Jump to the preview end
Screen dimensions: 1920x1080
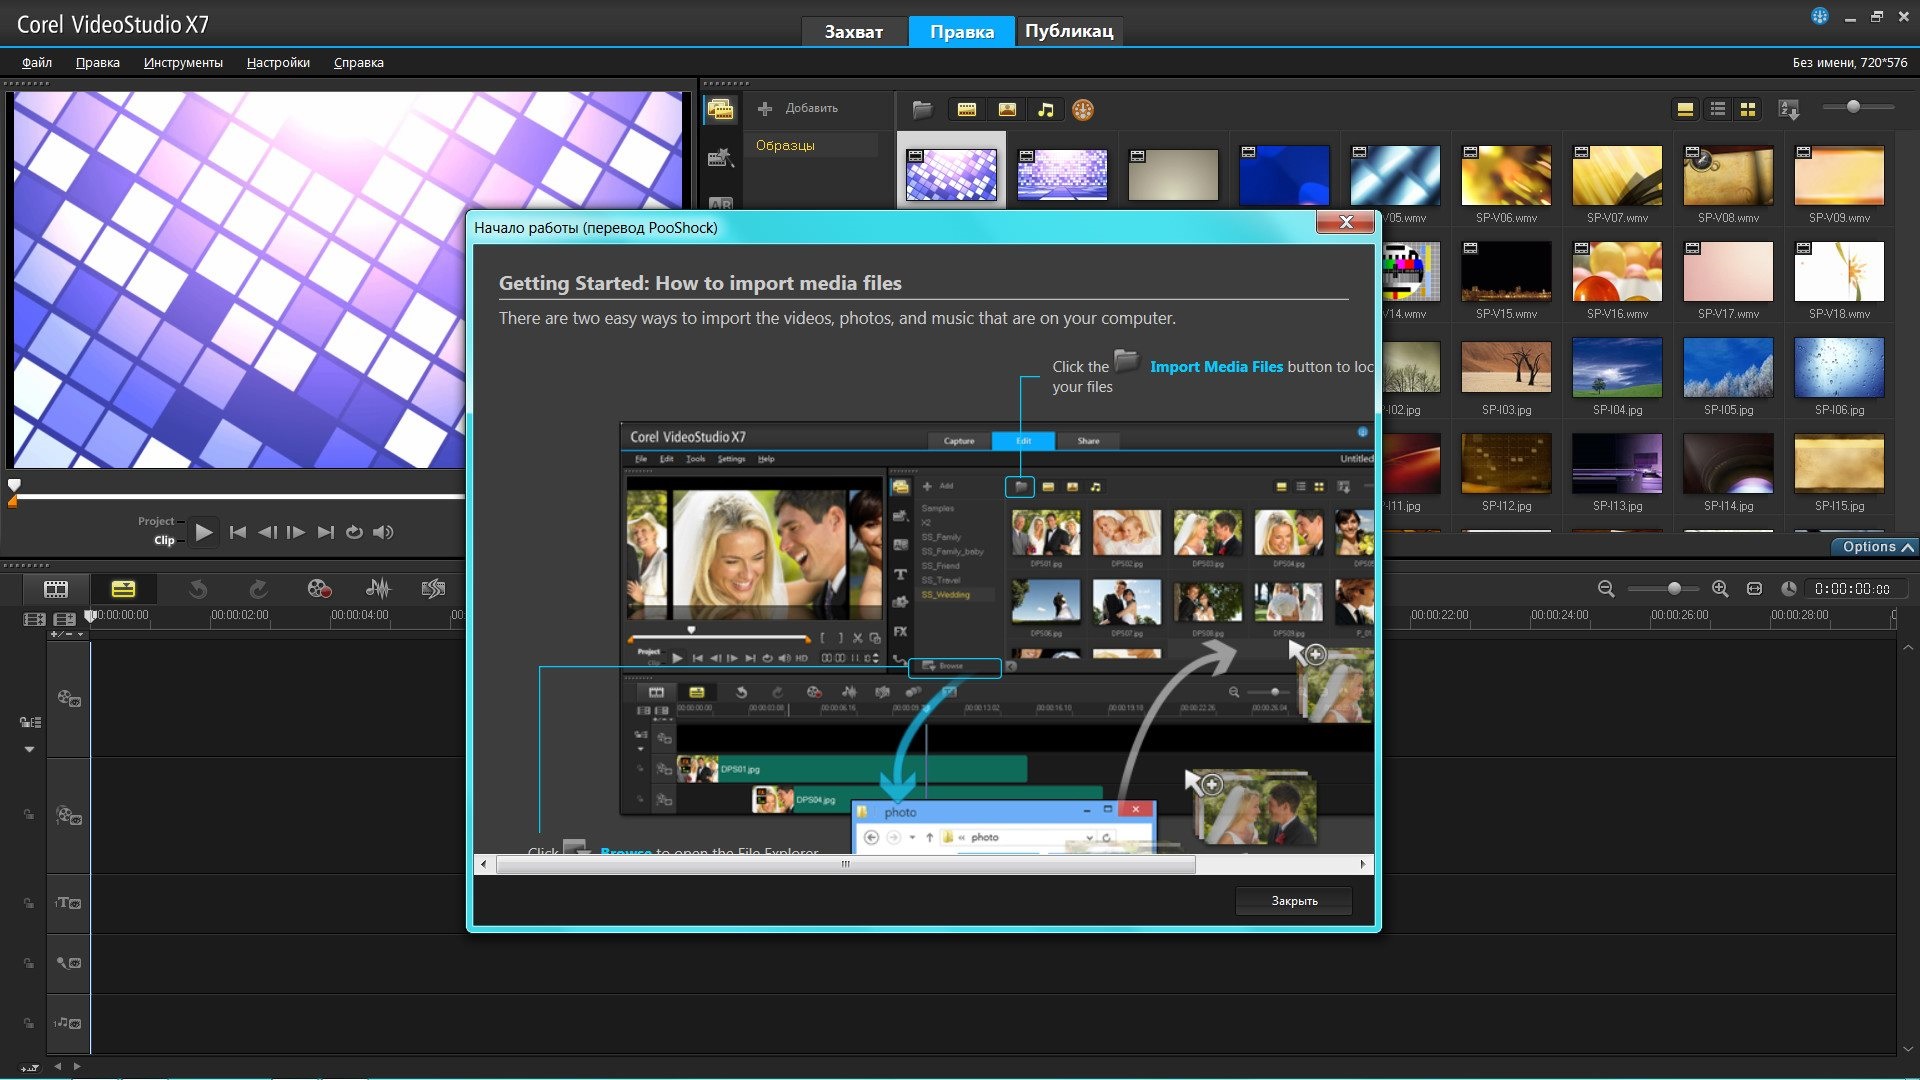[325, 532]
